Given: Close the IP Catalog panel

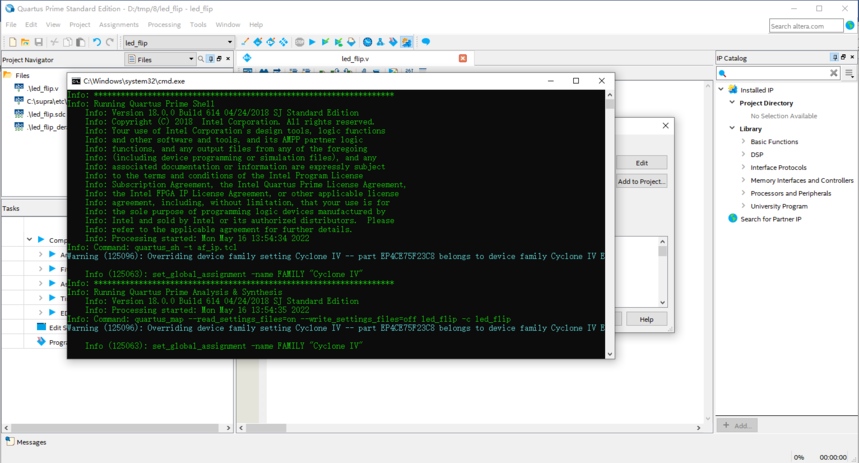Looking at the screenshot, I should [852, 57].
